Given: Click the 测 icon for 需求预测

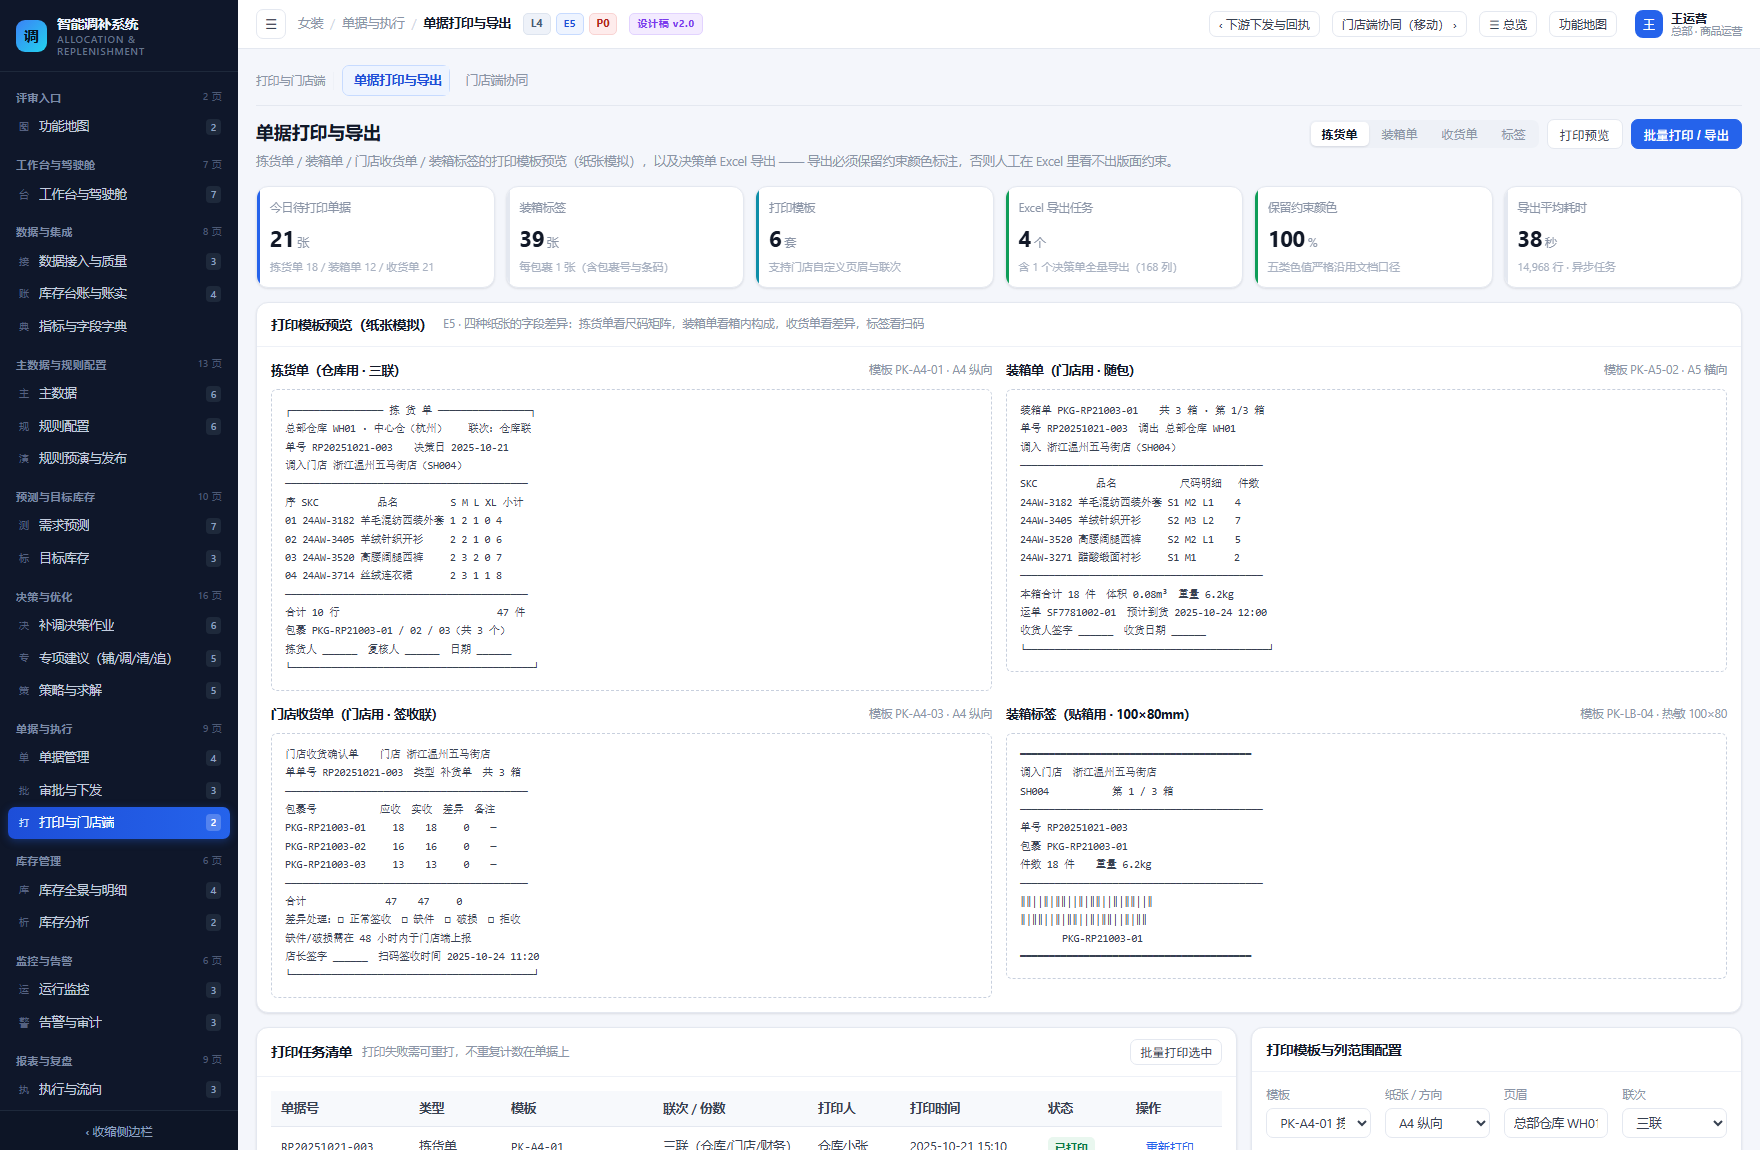Looking at the screenshot, I should click(x=24, y=526).
